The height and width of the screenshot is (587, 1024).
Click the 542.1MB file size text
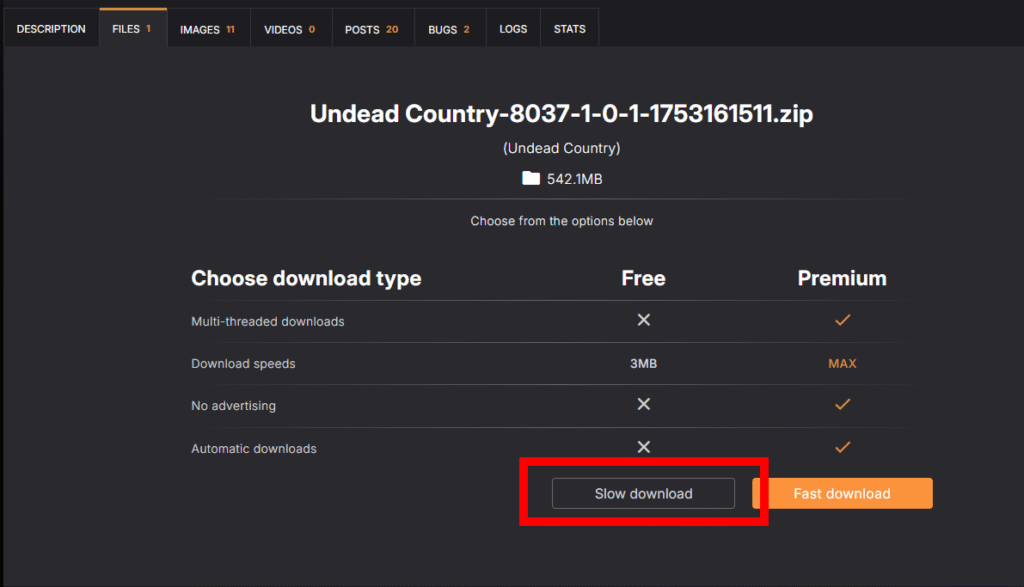(x=575, y=179)
